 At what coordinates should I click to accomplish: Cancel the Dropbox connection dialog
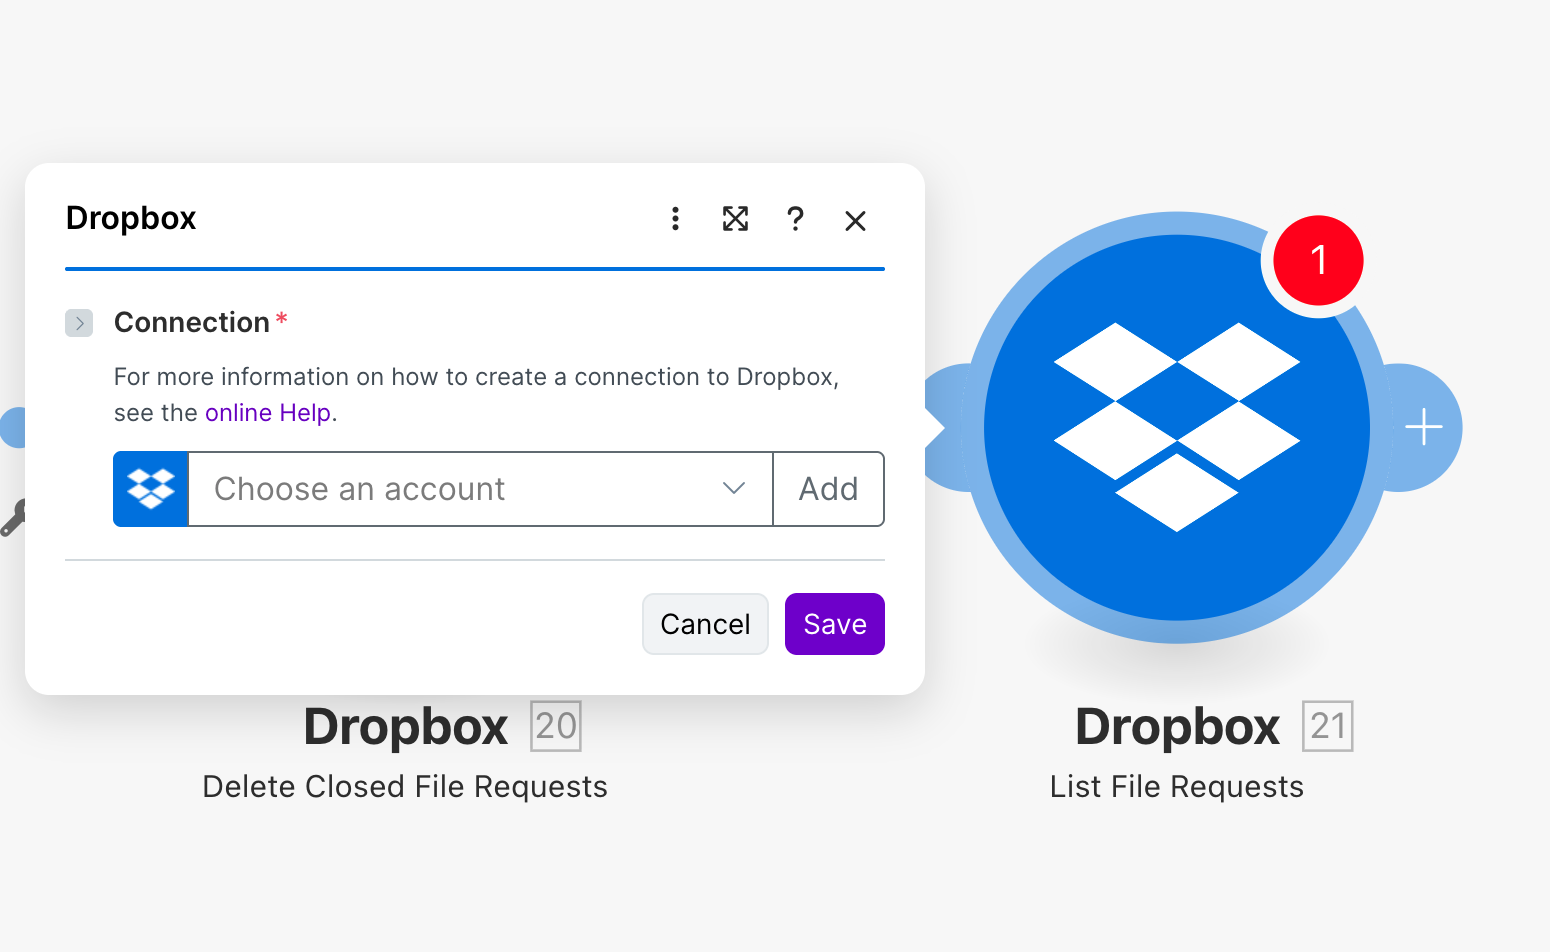pyautogui.click(x=705, y=624)
